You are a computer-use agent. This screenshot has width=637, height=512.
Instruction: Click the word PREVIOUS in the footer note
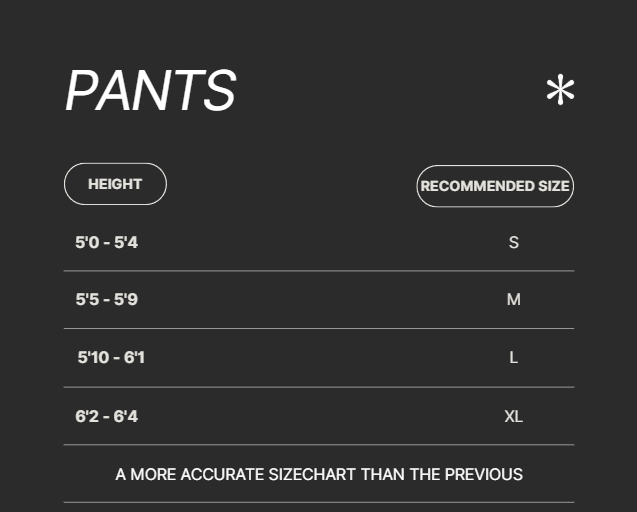(483, 474)
